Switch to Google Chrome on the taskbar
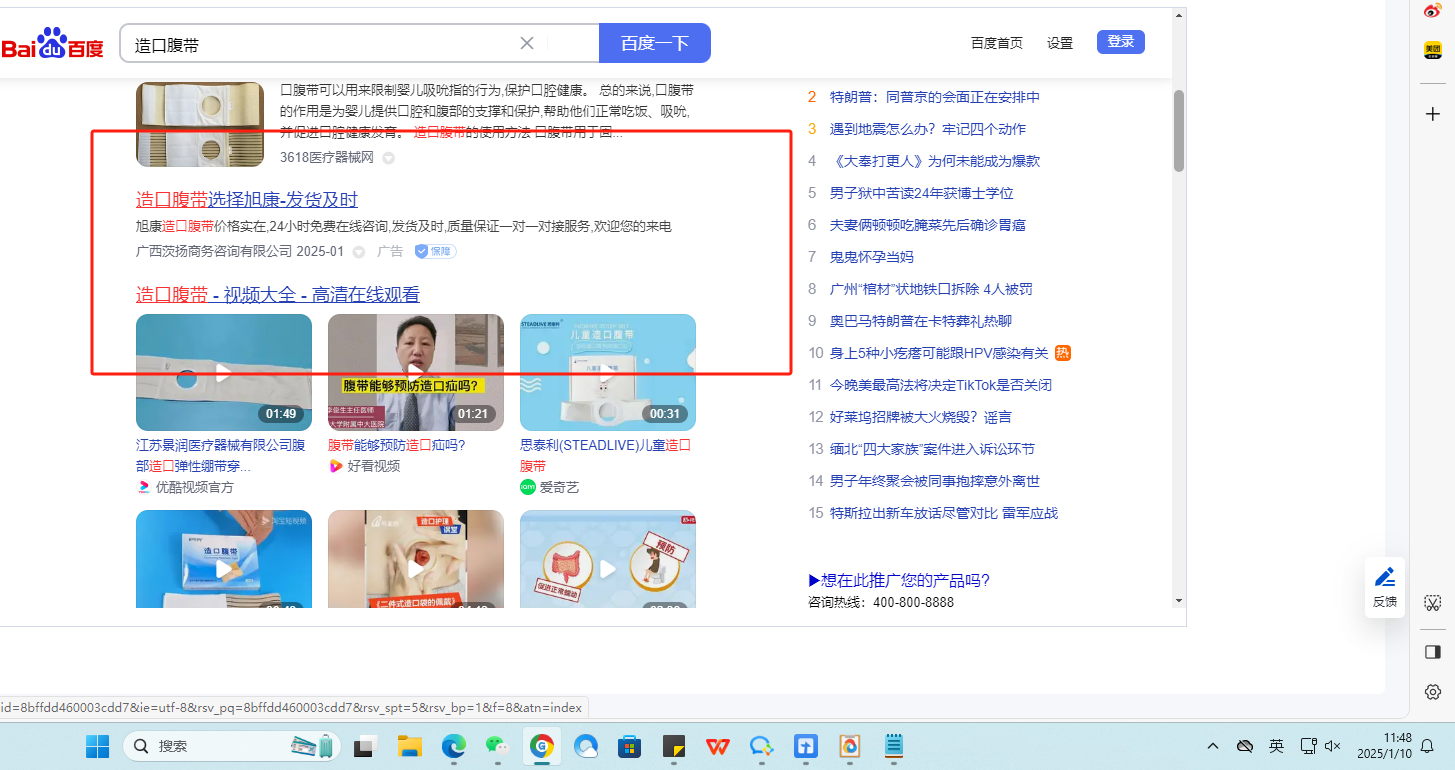Viewport: 1455px width, 770px height. [x=542, y=746]
